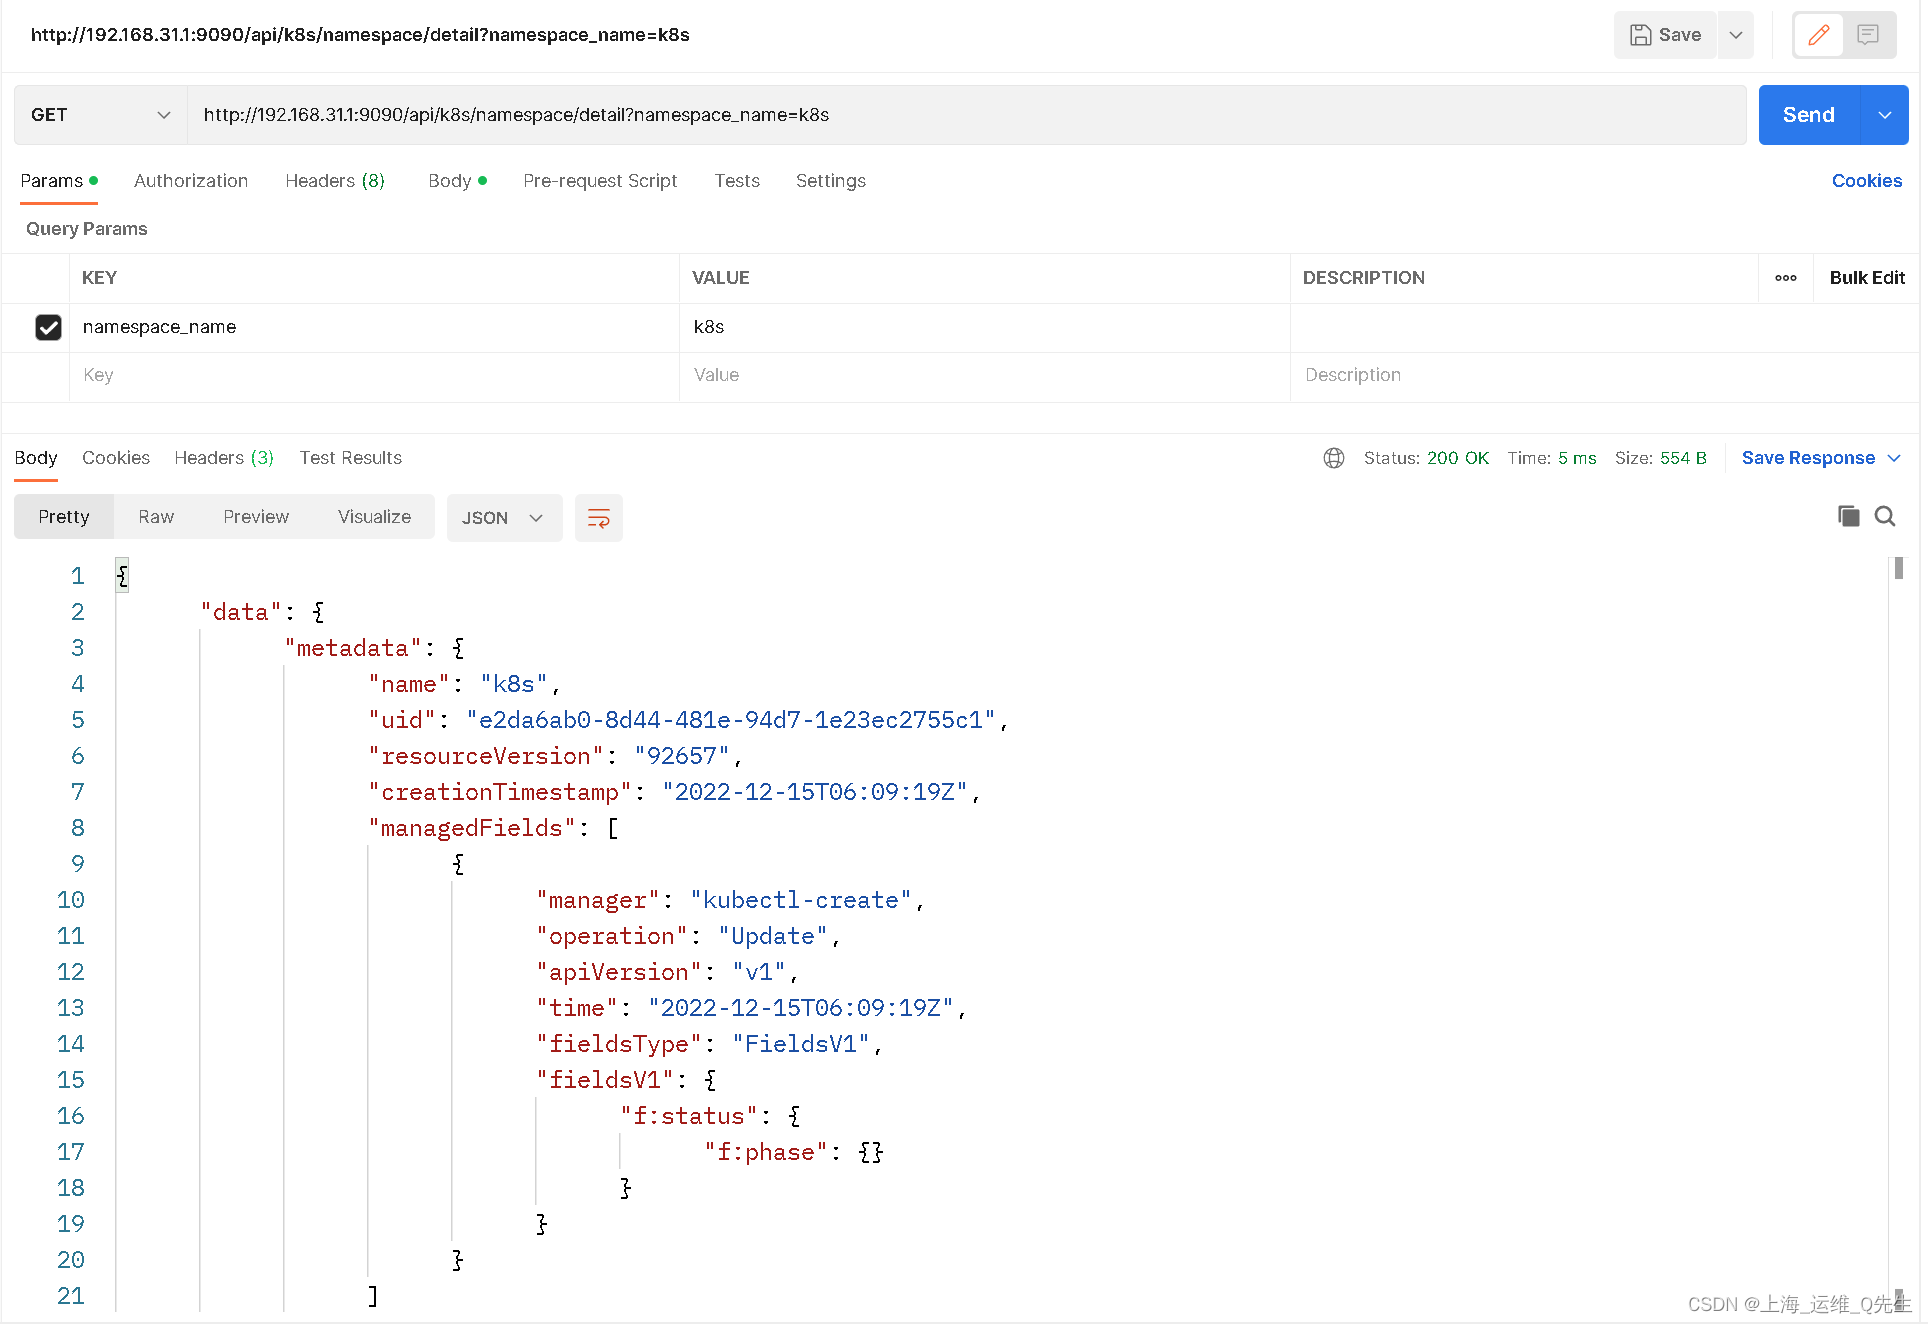
Task: Click the Send button
Action: click(1809, 115)
